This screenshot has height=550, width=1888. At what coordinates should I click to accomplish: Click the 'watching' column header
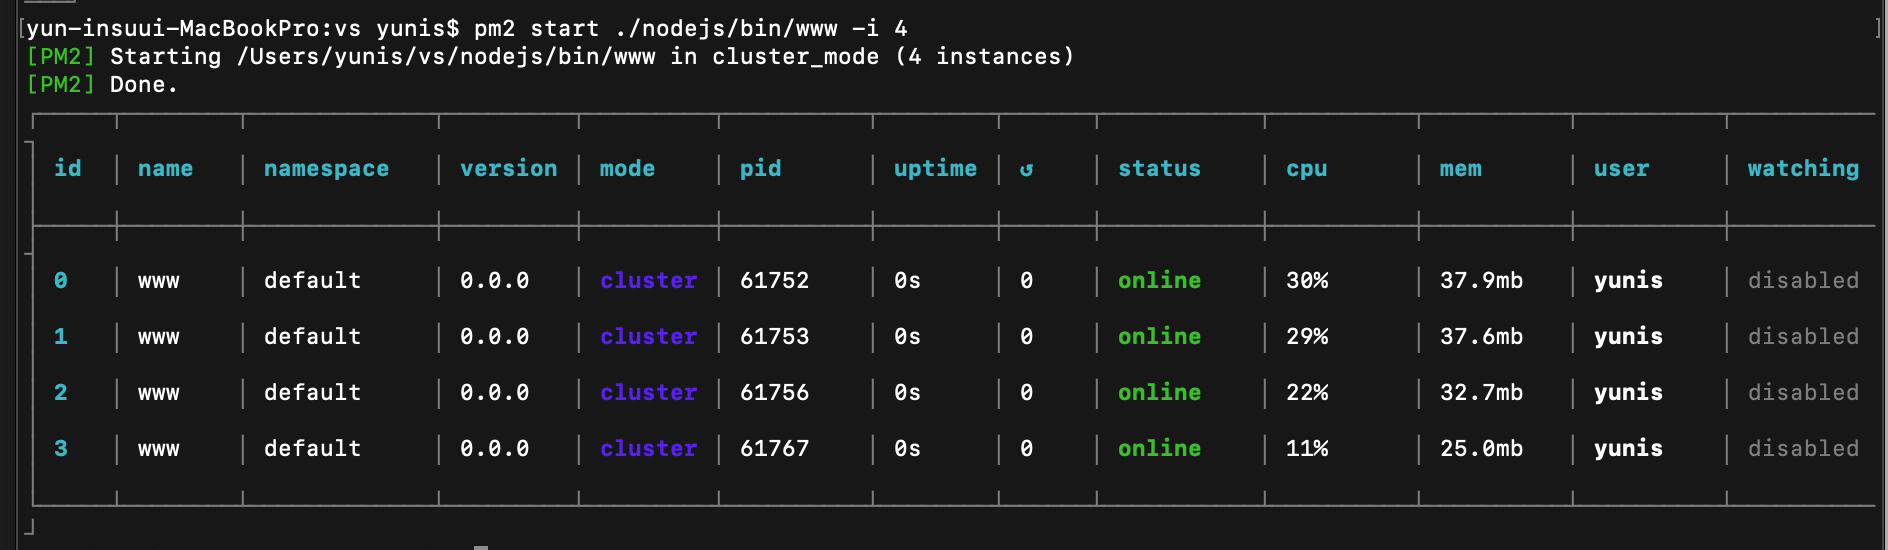coord(1804,168)
